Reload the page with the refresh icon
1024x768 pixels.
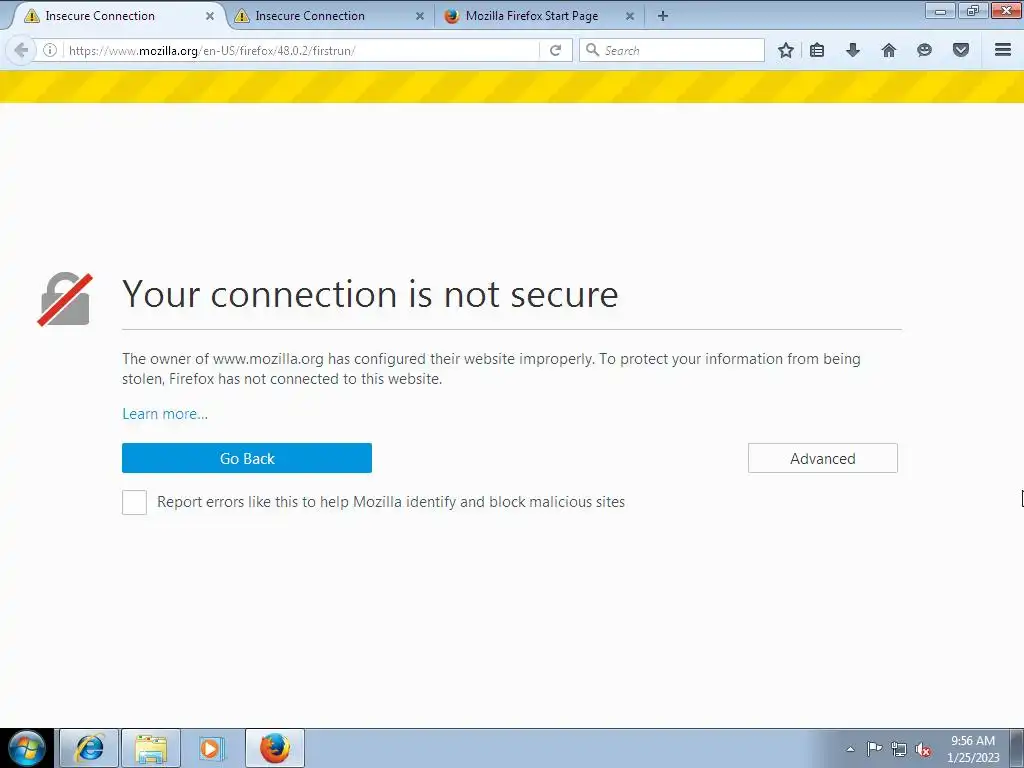click(x=555, y=50)
